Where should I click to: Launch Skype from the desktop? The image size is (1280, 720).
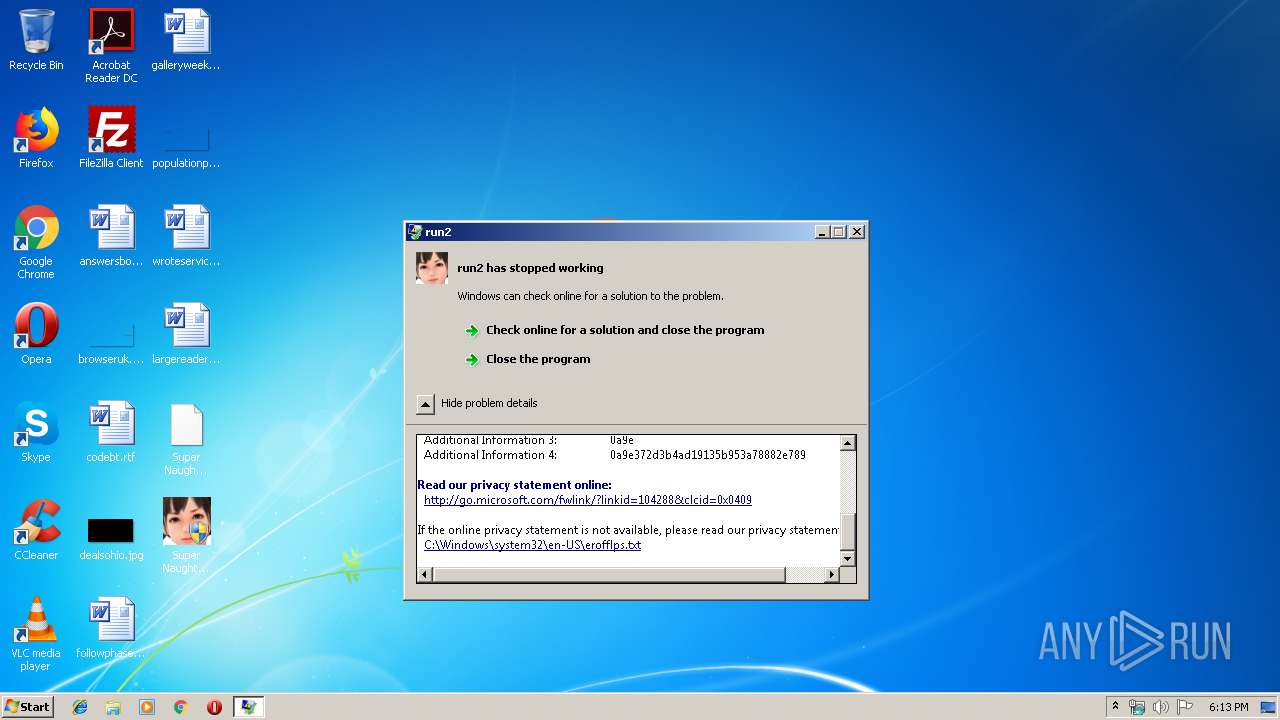click(x=36, y=432)
